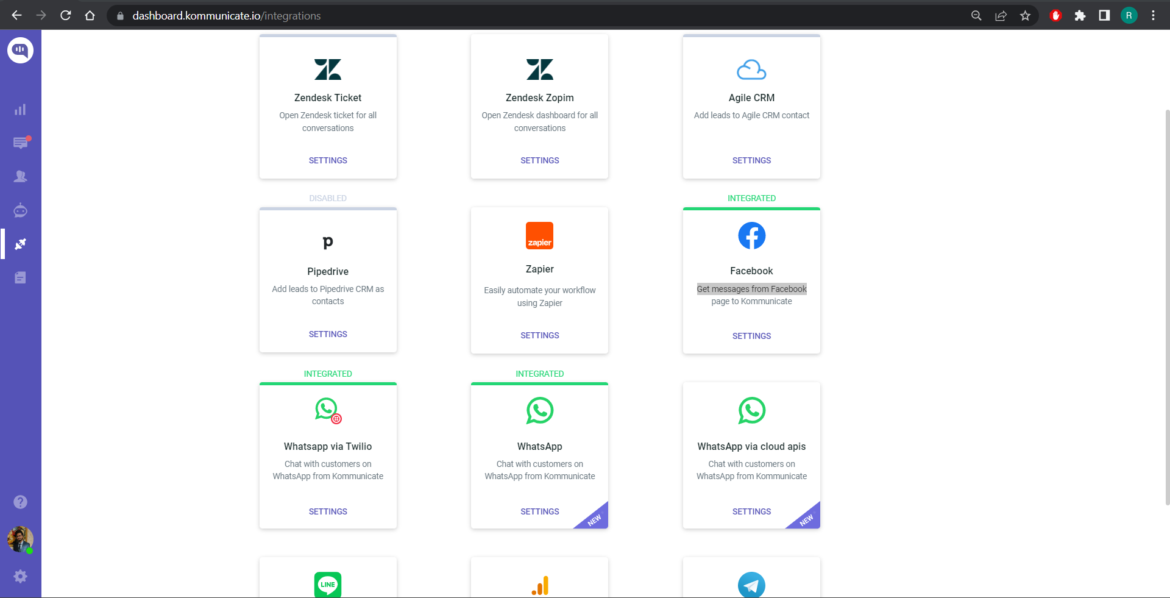The height and width of the screenshot is (598, 1170).
Task: Open the Conversations chat icon in sidebar
Action: click(20, 143)
